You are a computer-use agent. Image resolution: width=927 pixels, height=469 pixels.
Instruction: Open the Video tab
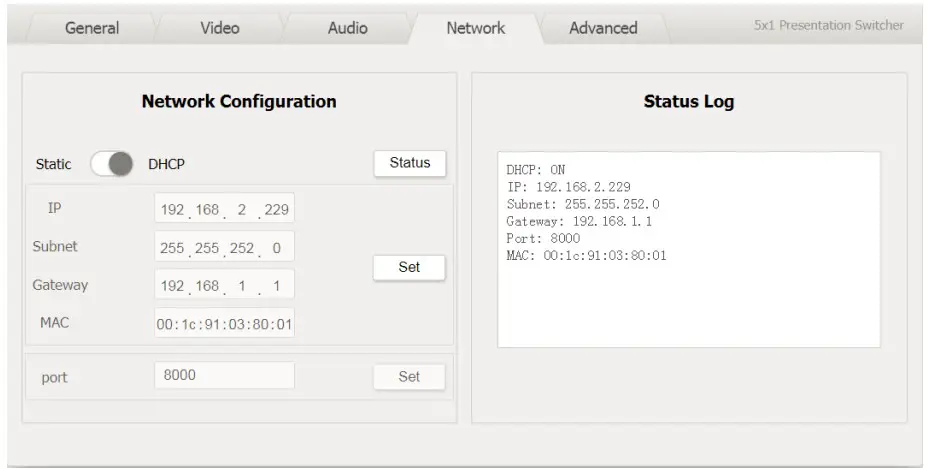pyautogui.click(x=219, y=28)
